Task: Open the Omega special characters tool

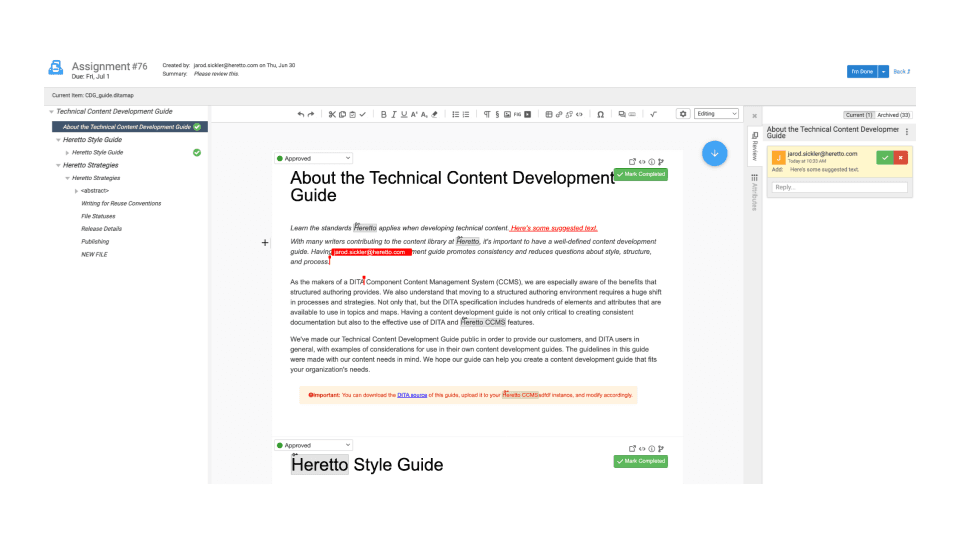Action: tap(600, 114)
